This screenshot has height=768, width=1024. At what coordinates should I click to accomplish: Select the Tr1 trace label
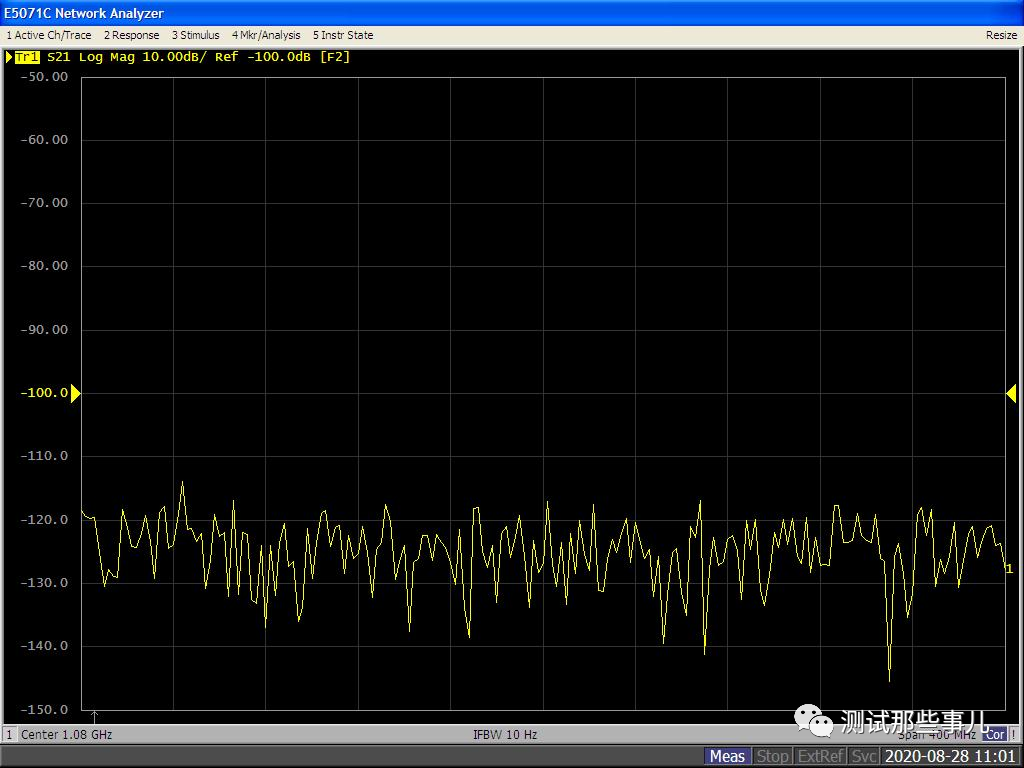[x=27, y=57]
